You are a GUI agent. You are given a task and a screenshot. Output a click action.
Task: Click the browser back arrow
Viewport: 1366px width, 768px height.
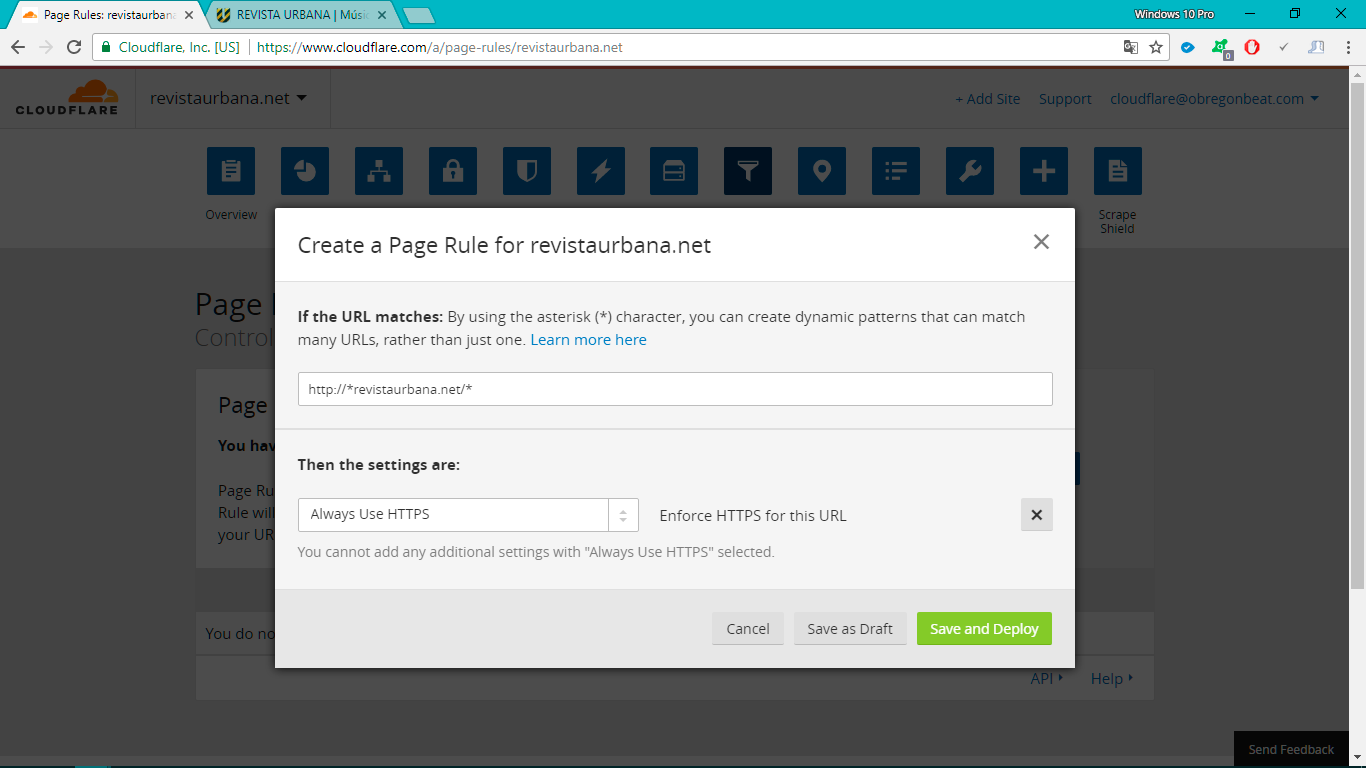(18, 47)
